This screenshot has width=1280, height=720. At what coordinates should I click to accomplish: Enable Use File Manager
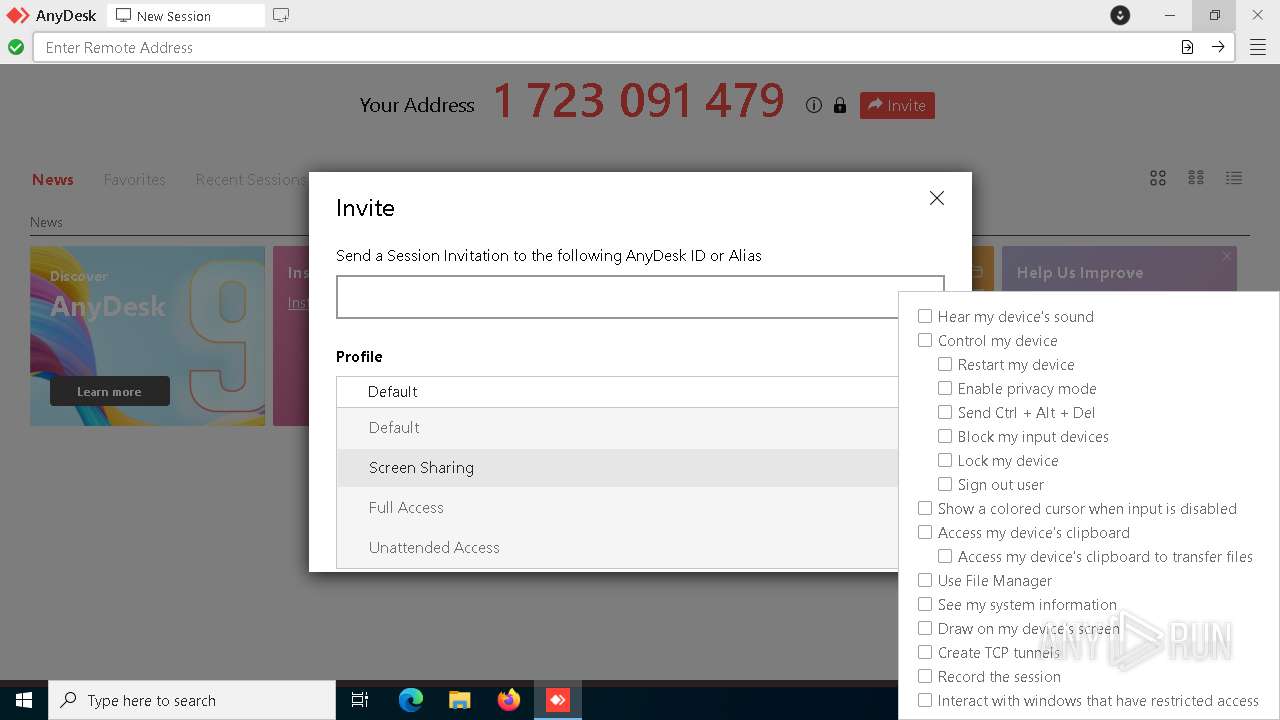925,580
